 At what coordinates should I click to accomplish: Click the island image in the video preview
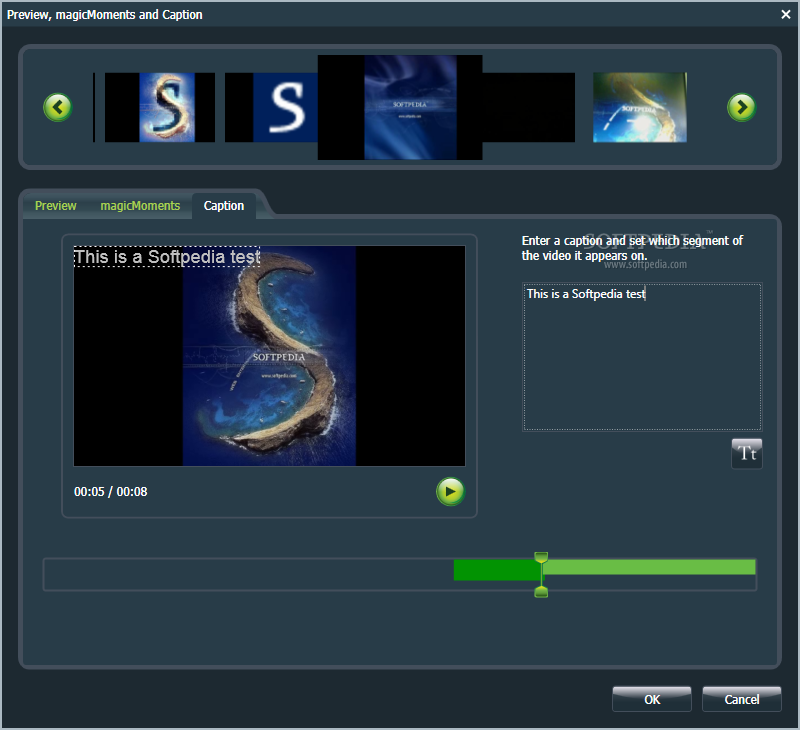[269, 356]
